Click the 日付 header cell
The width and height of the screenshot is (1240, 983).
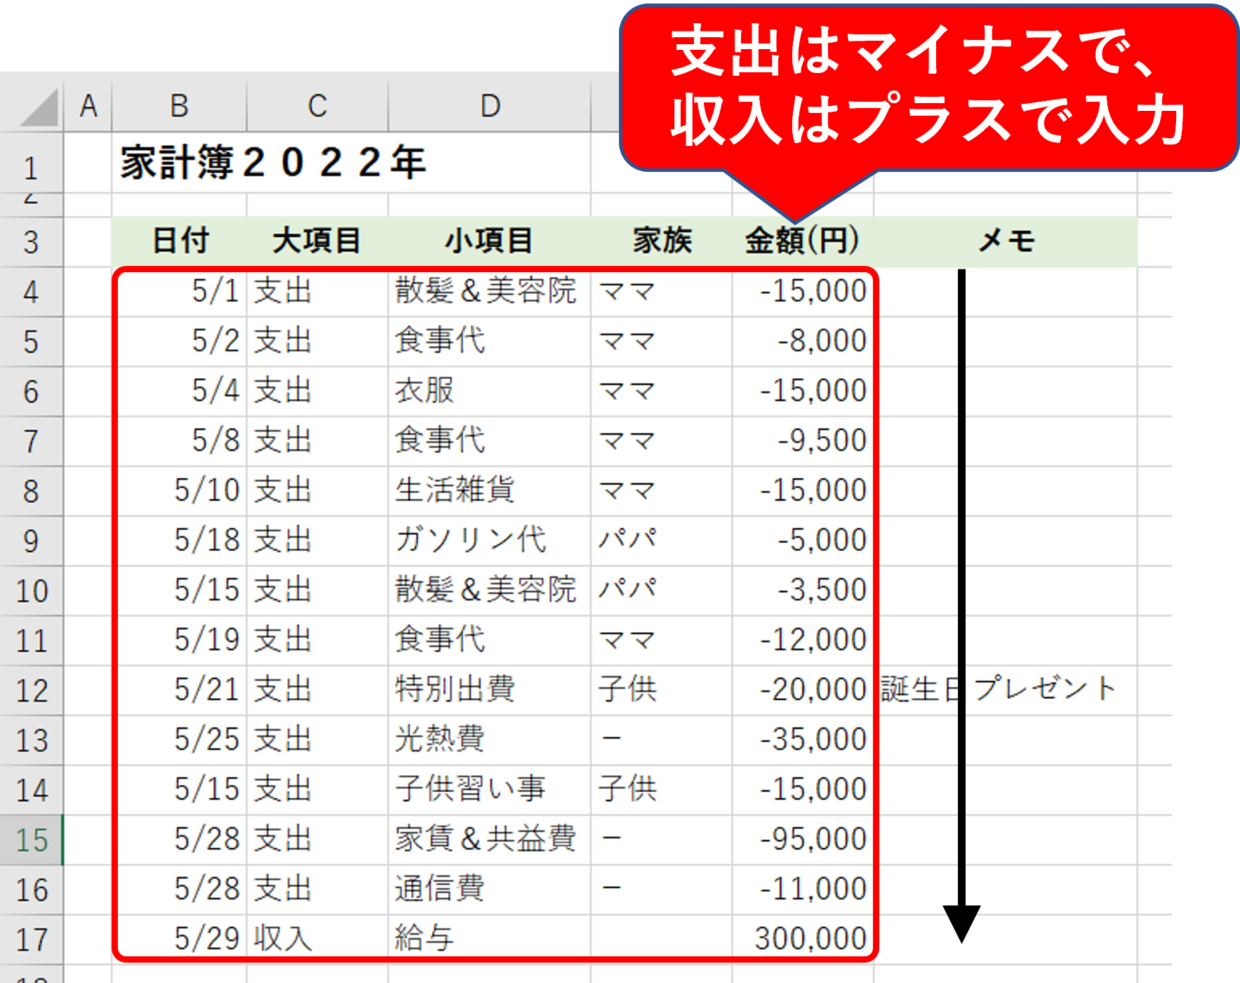click(x=180, y=241)
